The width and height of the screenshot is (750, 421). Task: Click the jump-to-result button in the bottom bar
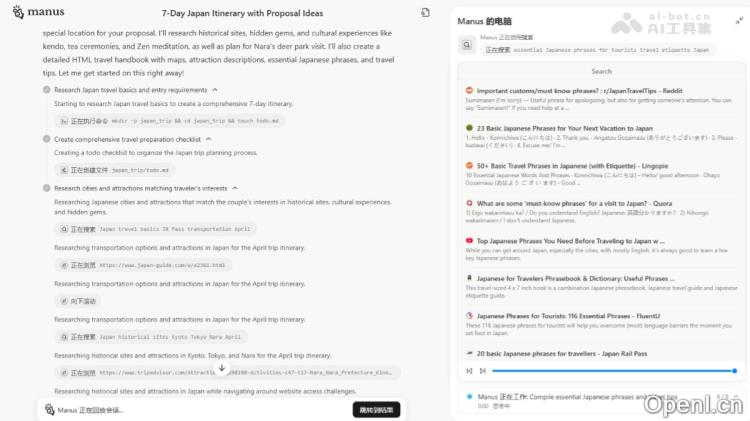tap(376, 409)
